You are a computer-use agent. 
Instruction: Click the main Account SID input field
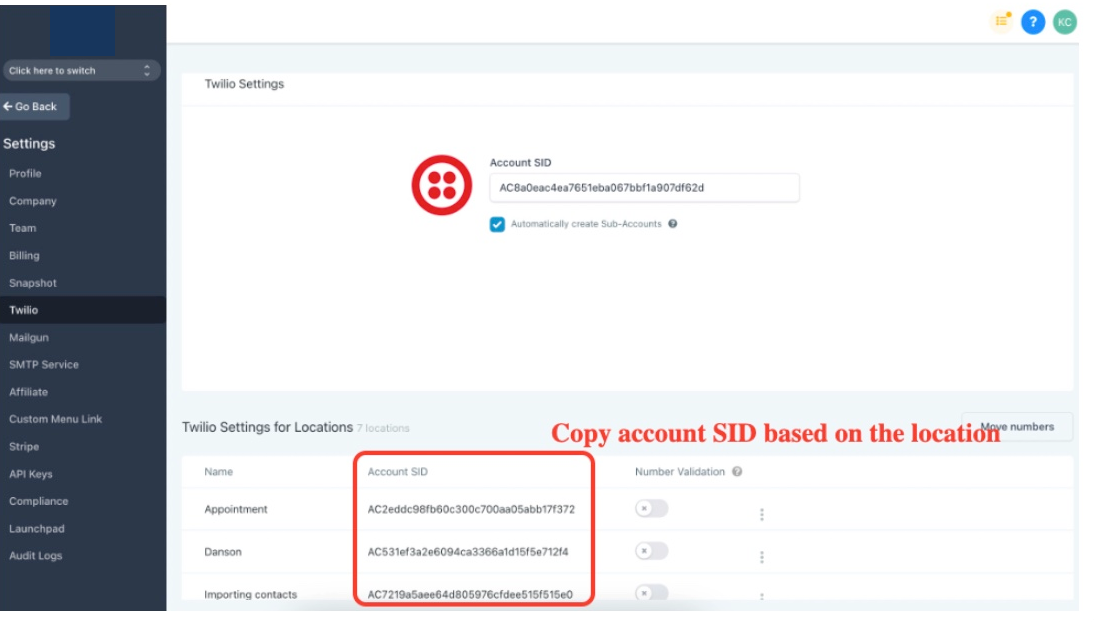(x=644, y=188)
